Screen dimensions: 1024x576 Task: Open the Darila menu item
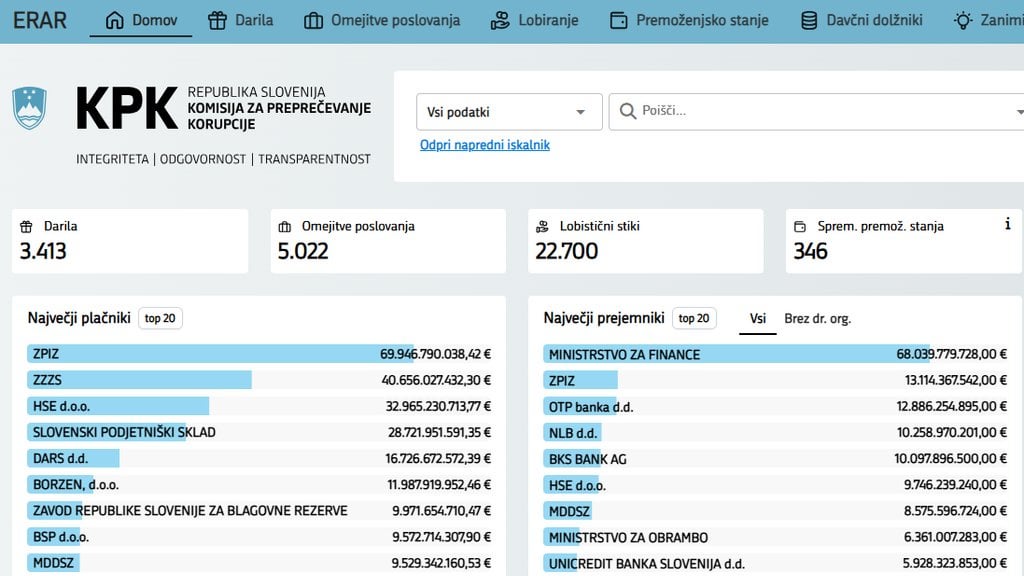click(x=241, y=21)
